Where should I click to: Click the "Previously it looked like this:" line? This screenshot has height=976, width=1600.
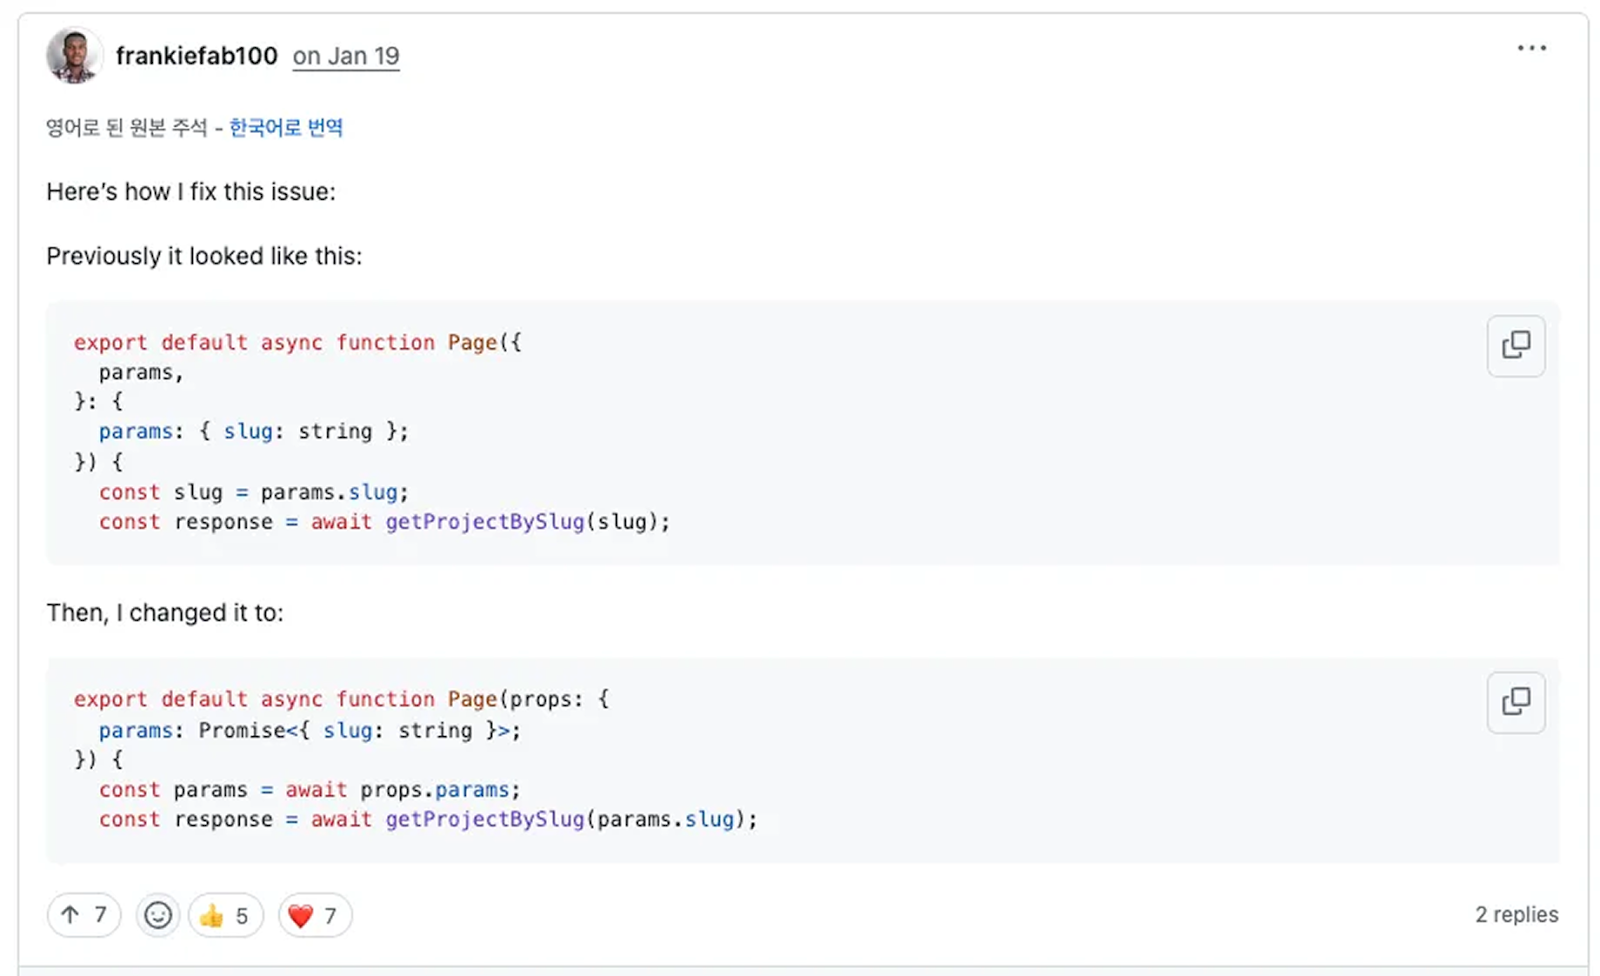[204, 256]
